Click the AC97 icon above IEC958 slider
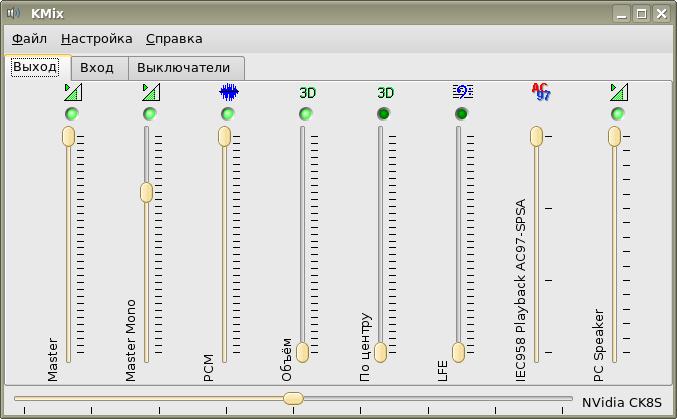 click(x=541, y=92)
